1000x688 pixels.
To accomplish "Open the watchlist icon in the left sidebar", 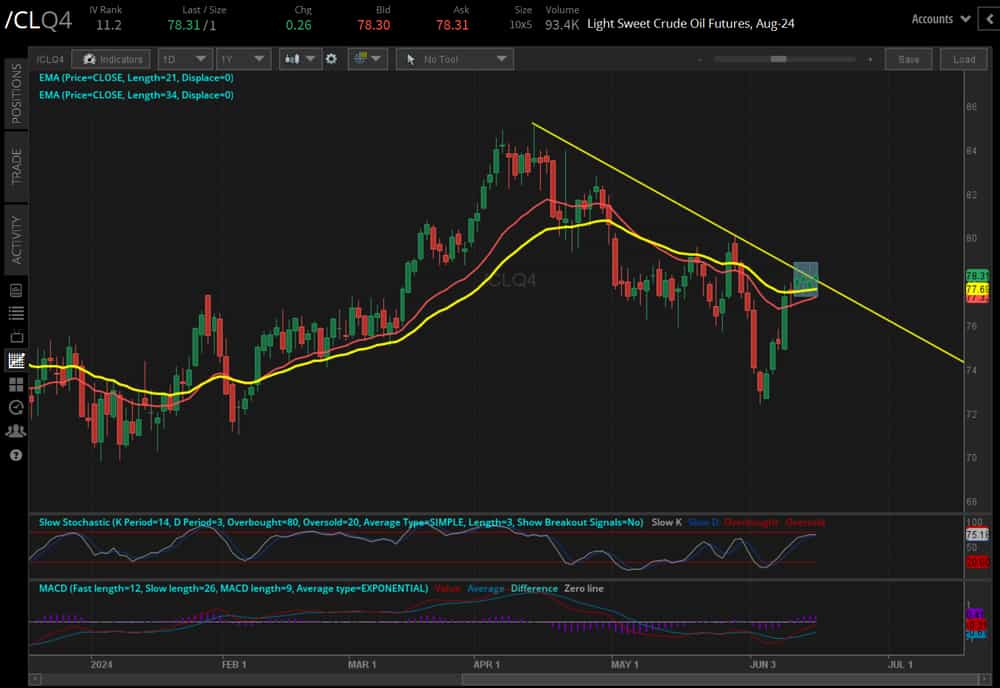I will pos(14,312).
